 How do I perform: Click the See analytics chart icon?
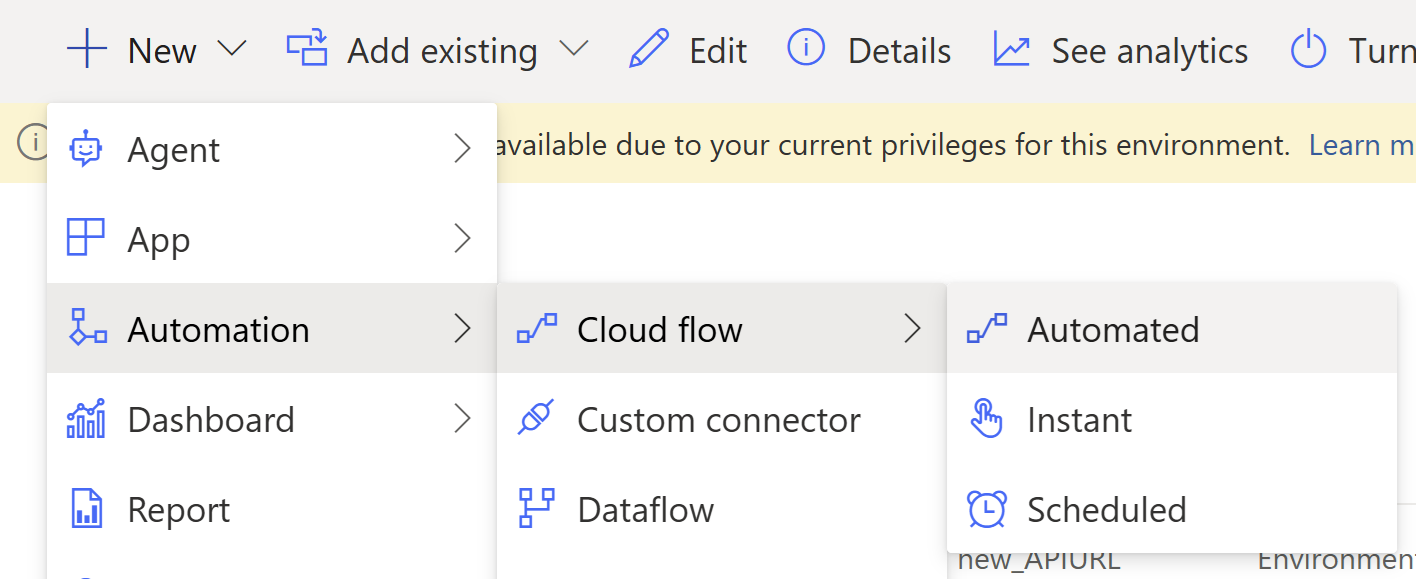pos(1011,49)
